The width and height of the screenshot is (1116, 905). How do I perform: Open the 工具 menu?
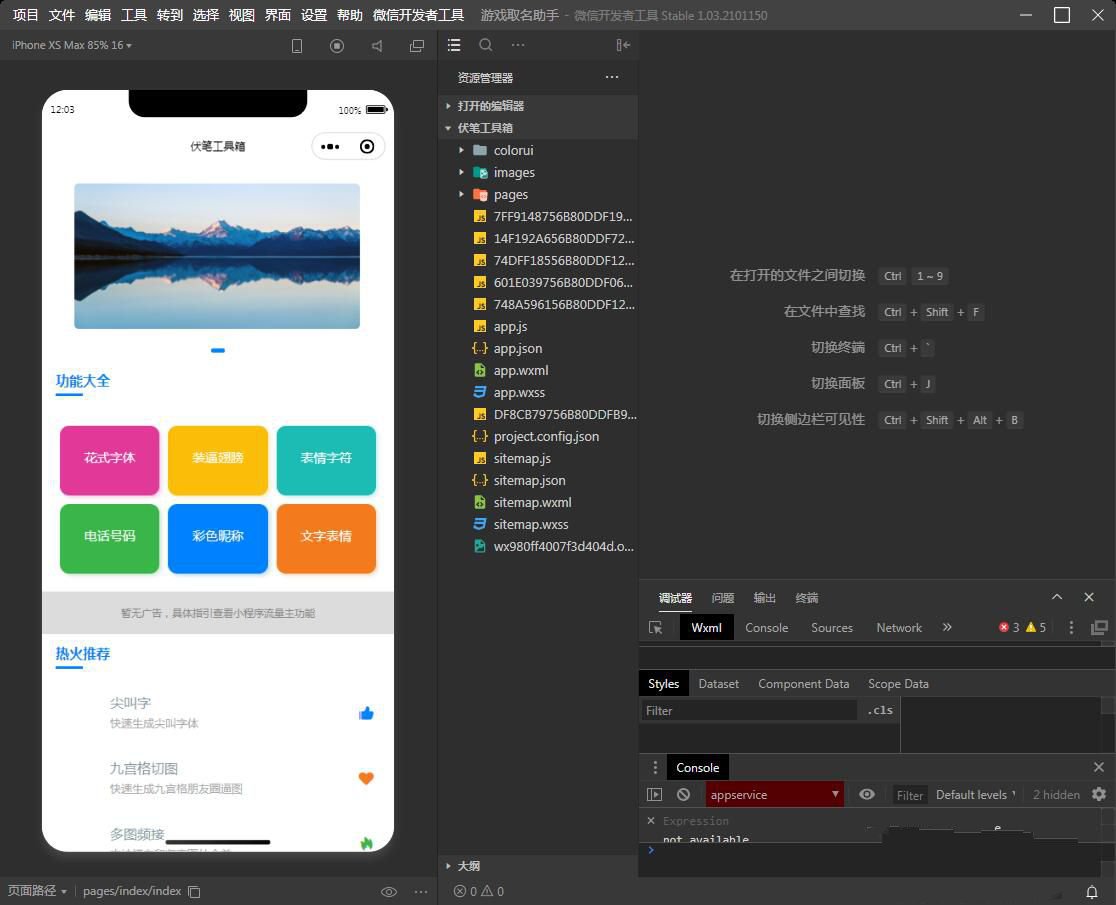point(134,15)
